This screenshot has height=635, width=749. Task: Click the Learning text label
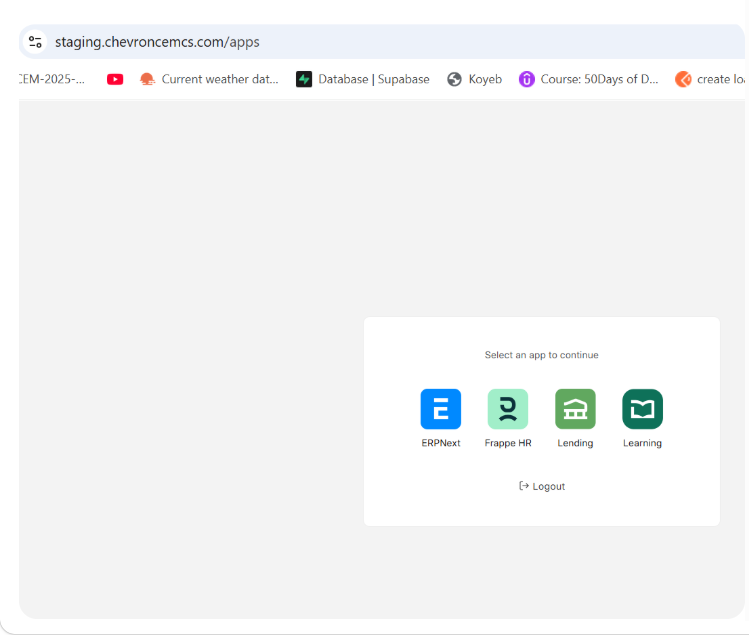click(642, 443)
